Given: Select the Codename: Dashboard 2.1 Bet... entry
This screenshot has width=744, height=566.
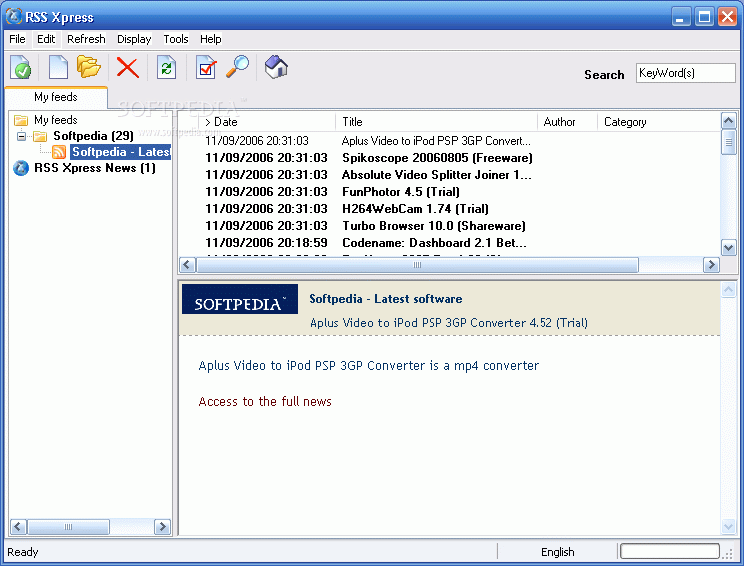Looking at the screenshot, I should (434, 243).
